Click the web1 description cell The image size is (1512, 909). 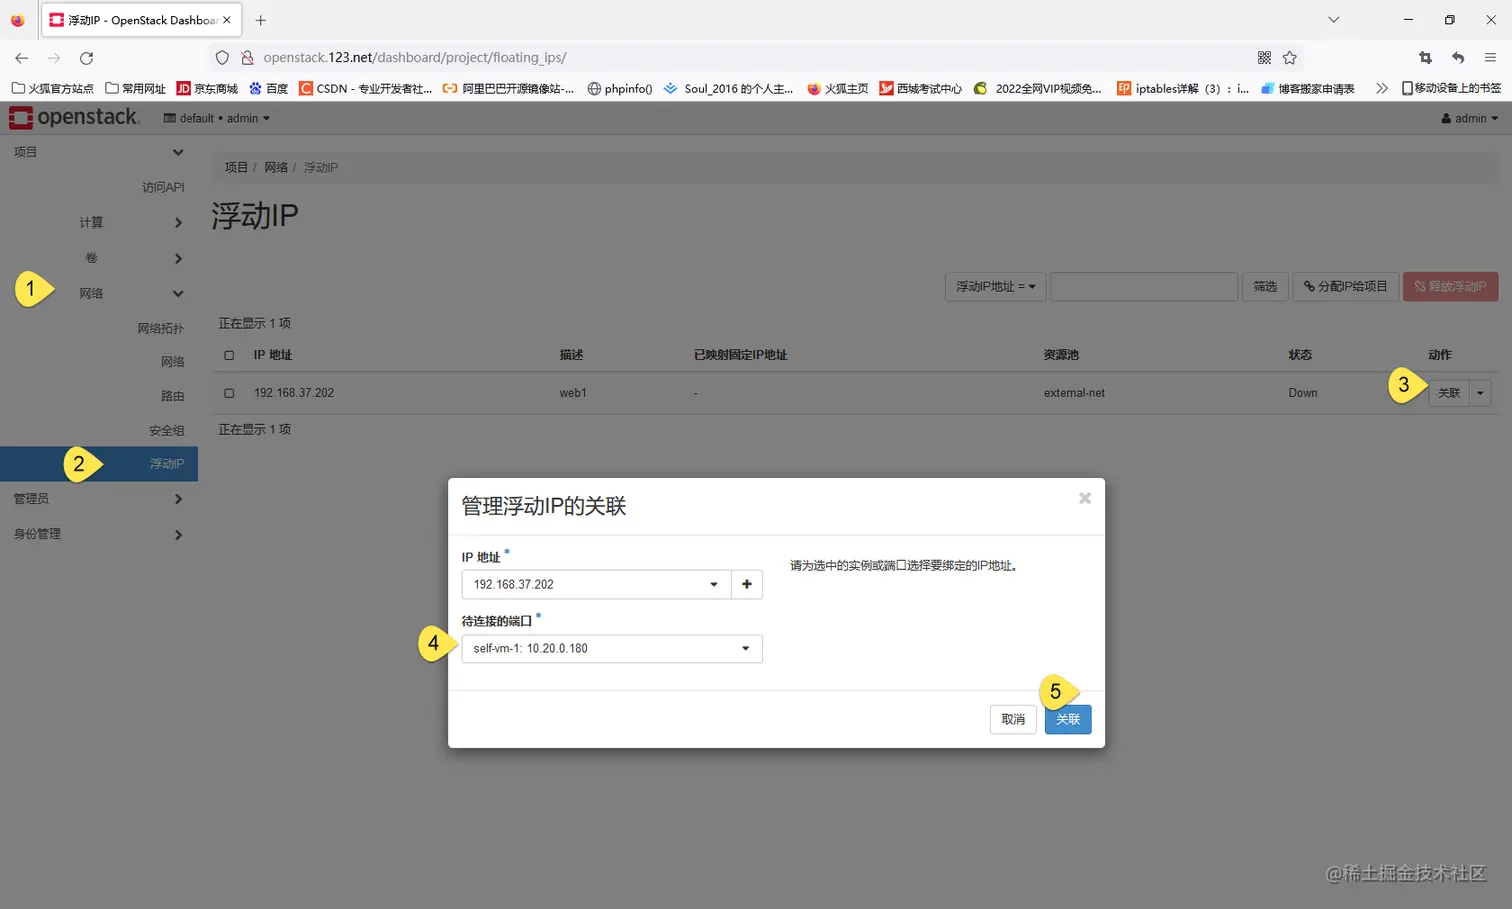[x=573, y=393]
